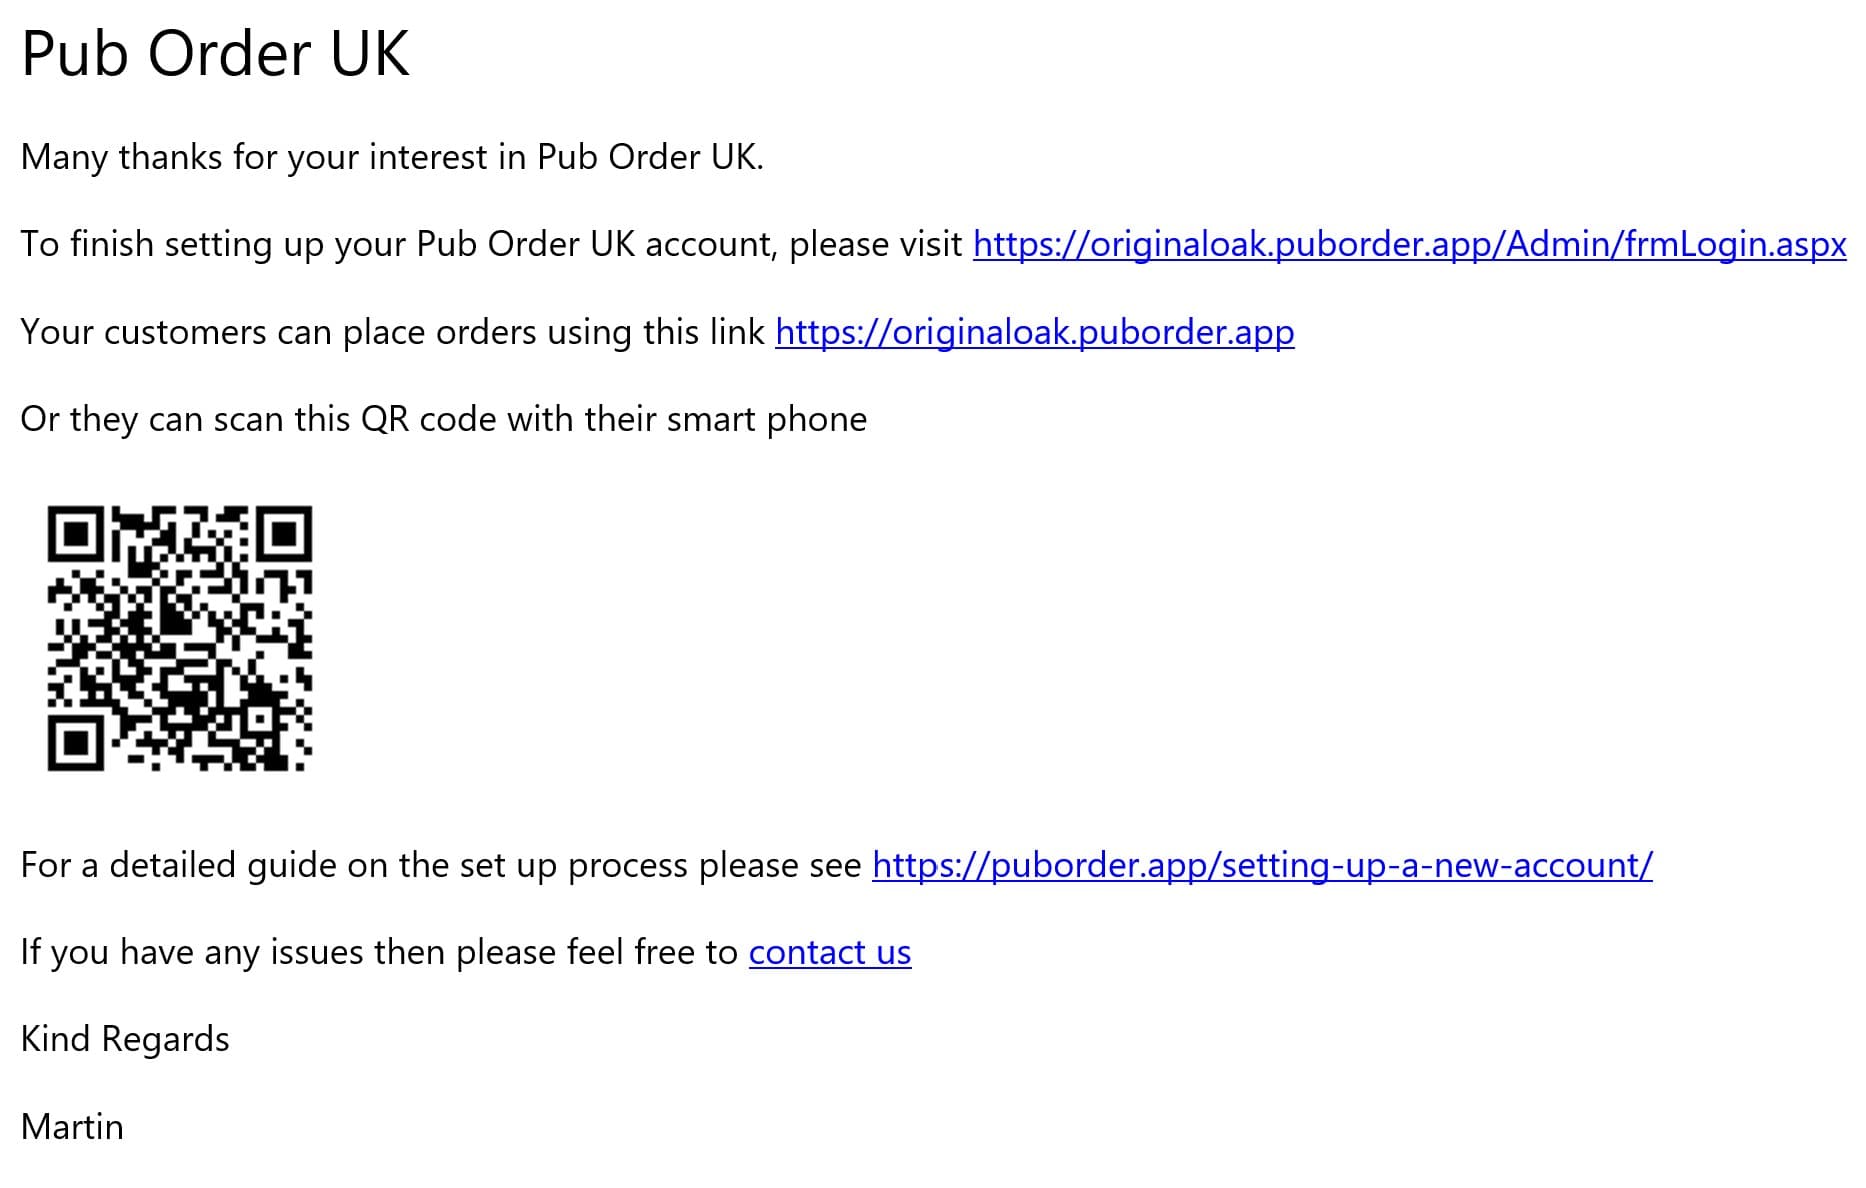Open the Admin frmLogin.aspx link
Screen dimensions: 1866x1188
1409,245
